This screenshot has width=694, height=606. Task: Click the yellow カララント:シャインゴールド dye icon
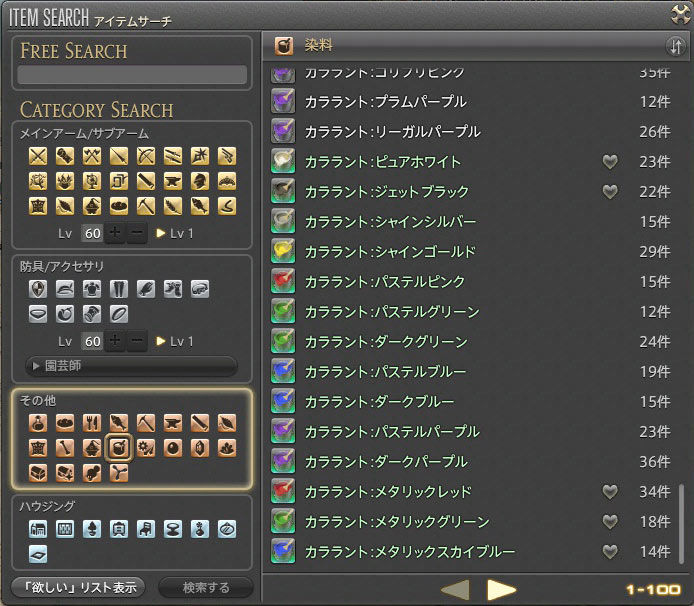283,251
